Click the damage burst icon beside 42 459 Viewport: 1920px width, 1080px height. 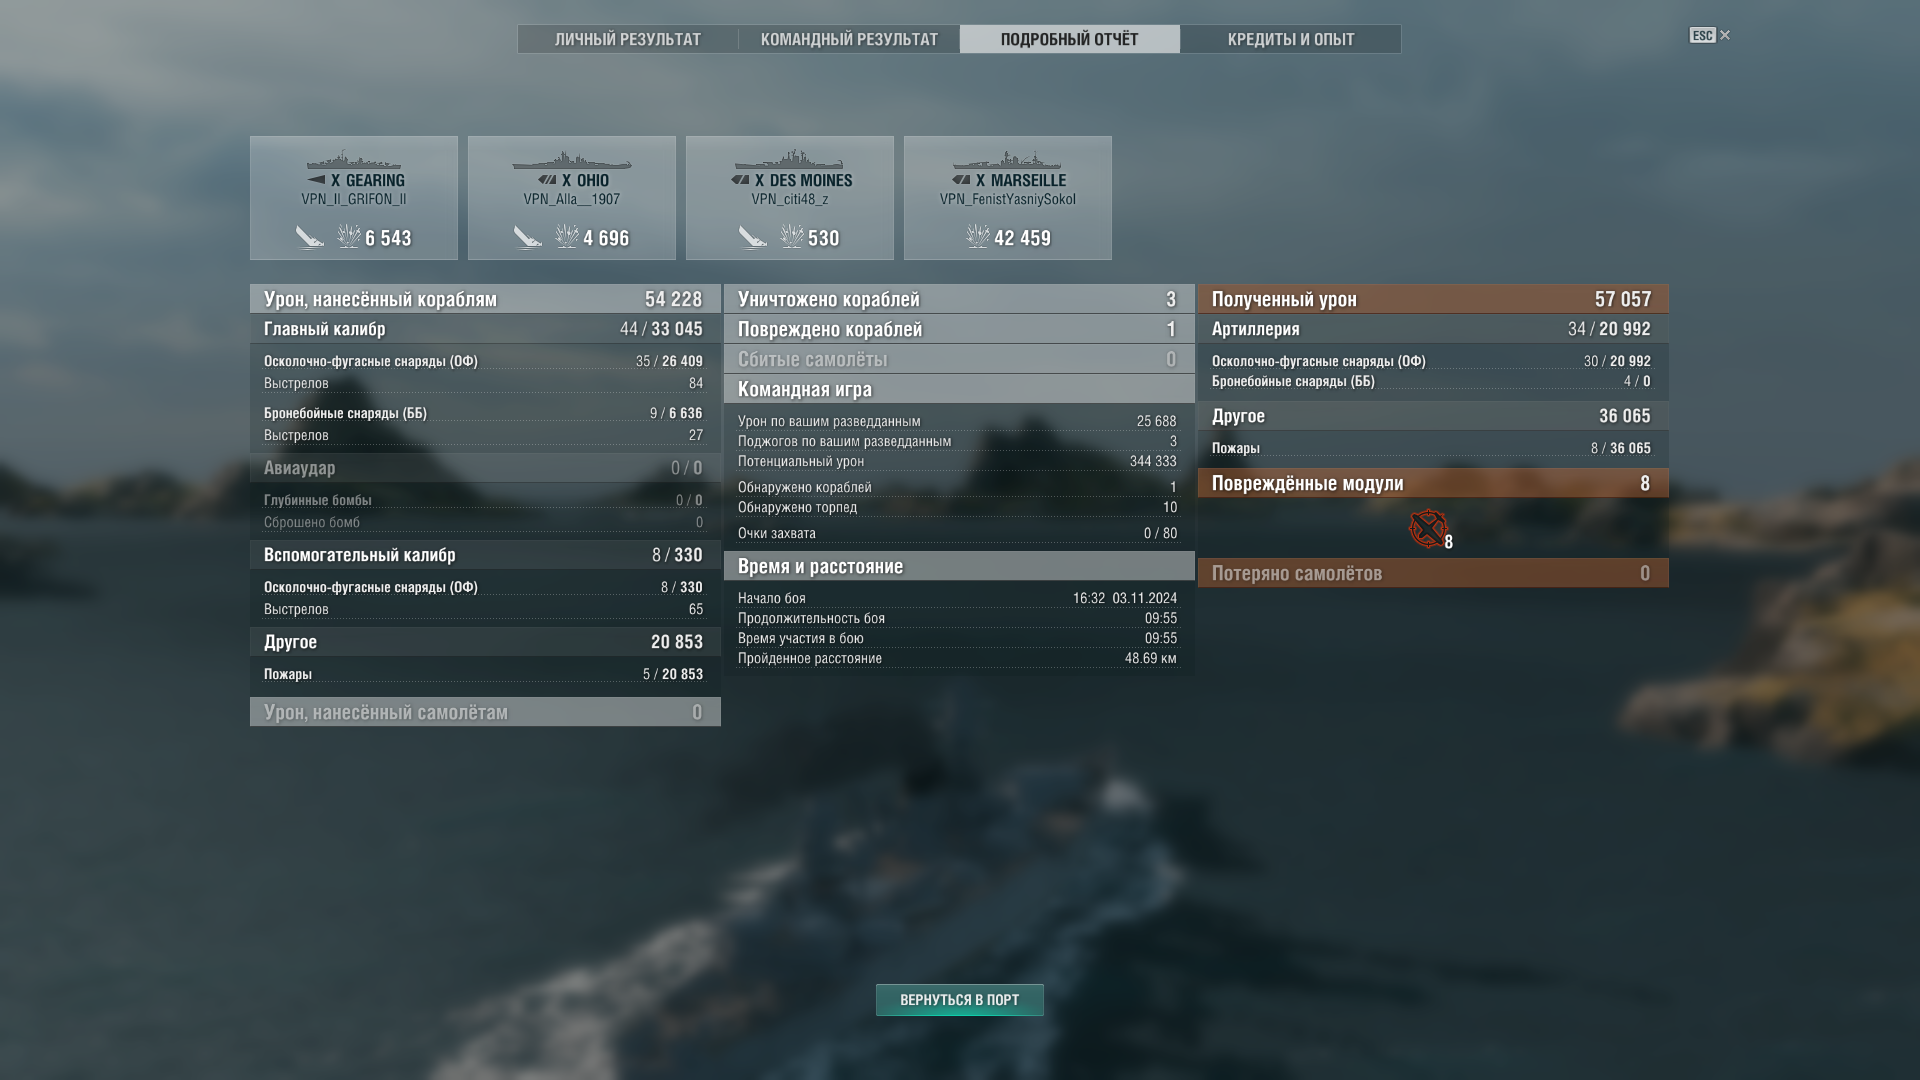click(978, 236)
